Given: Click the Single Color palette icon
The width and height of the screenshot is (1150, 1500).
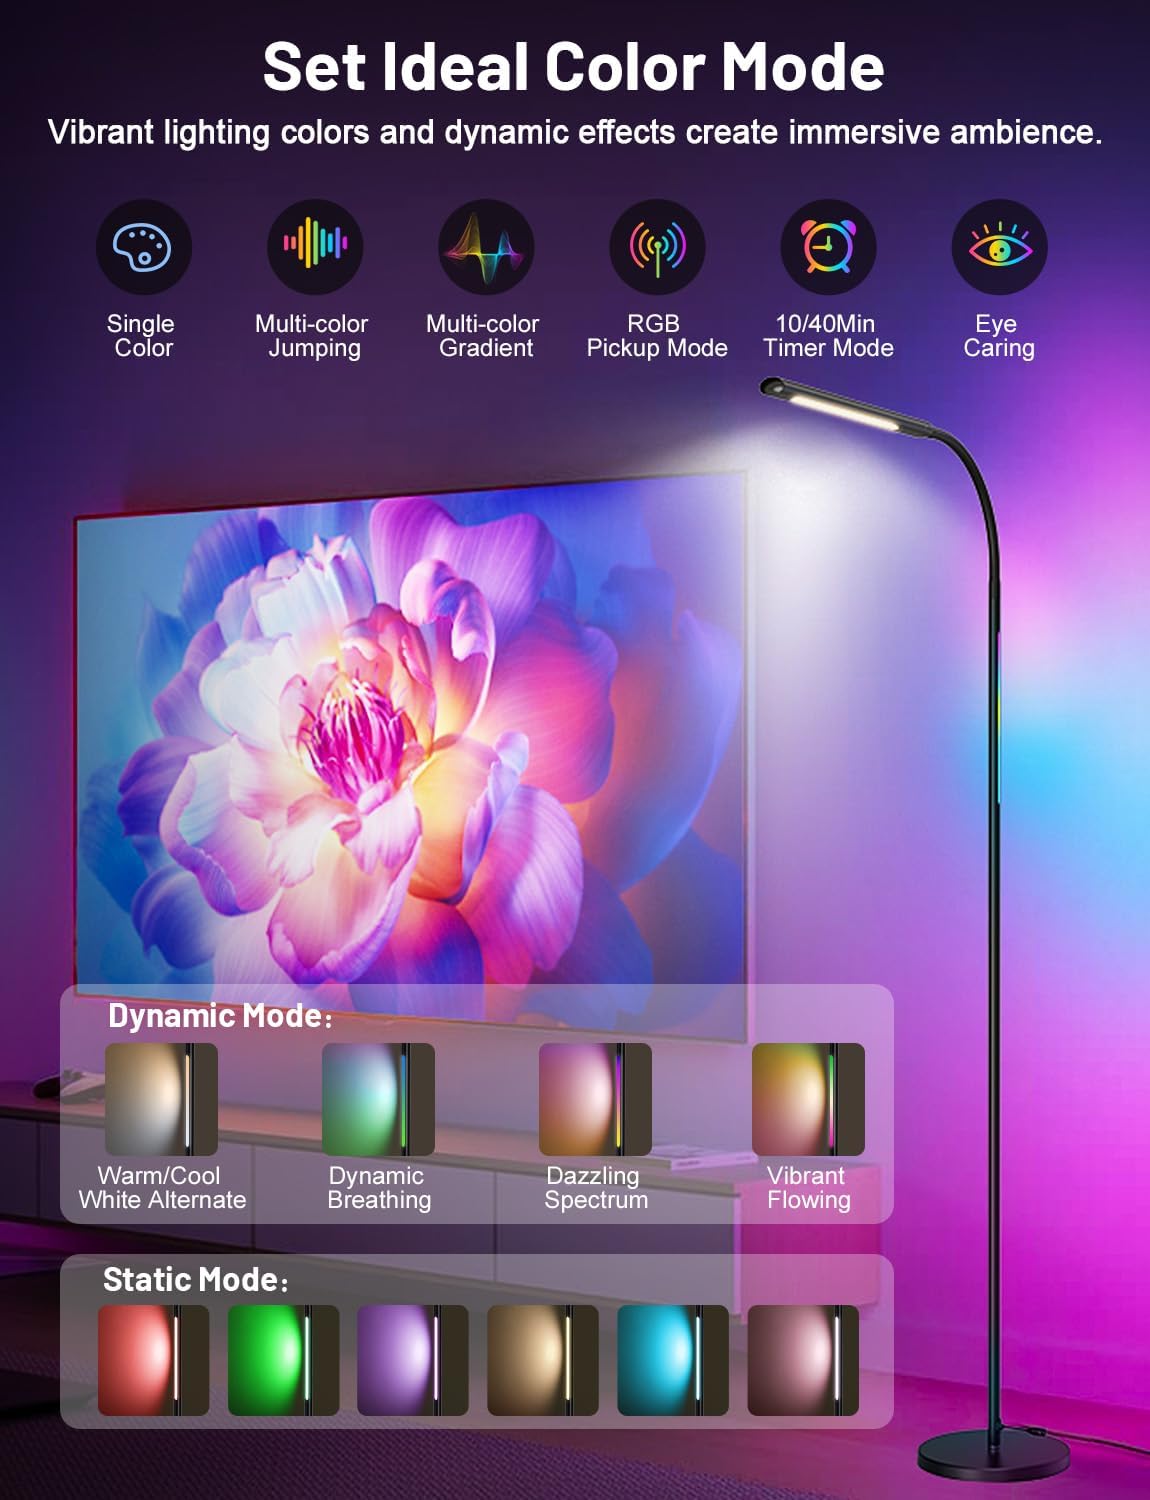Looking at the screenshot, I should point(144,247).
